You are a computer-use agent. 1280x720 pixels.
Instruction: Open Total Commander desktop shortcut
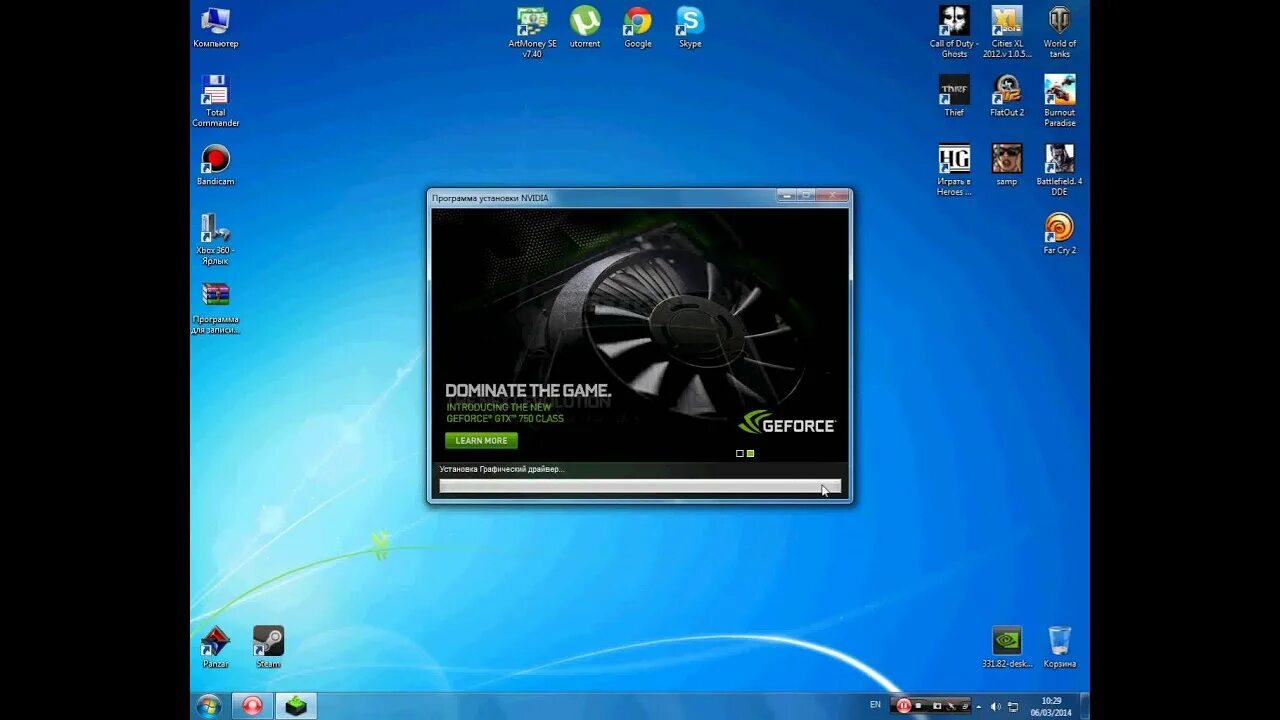(215, 101)
